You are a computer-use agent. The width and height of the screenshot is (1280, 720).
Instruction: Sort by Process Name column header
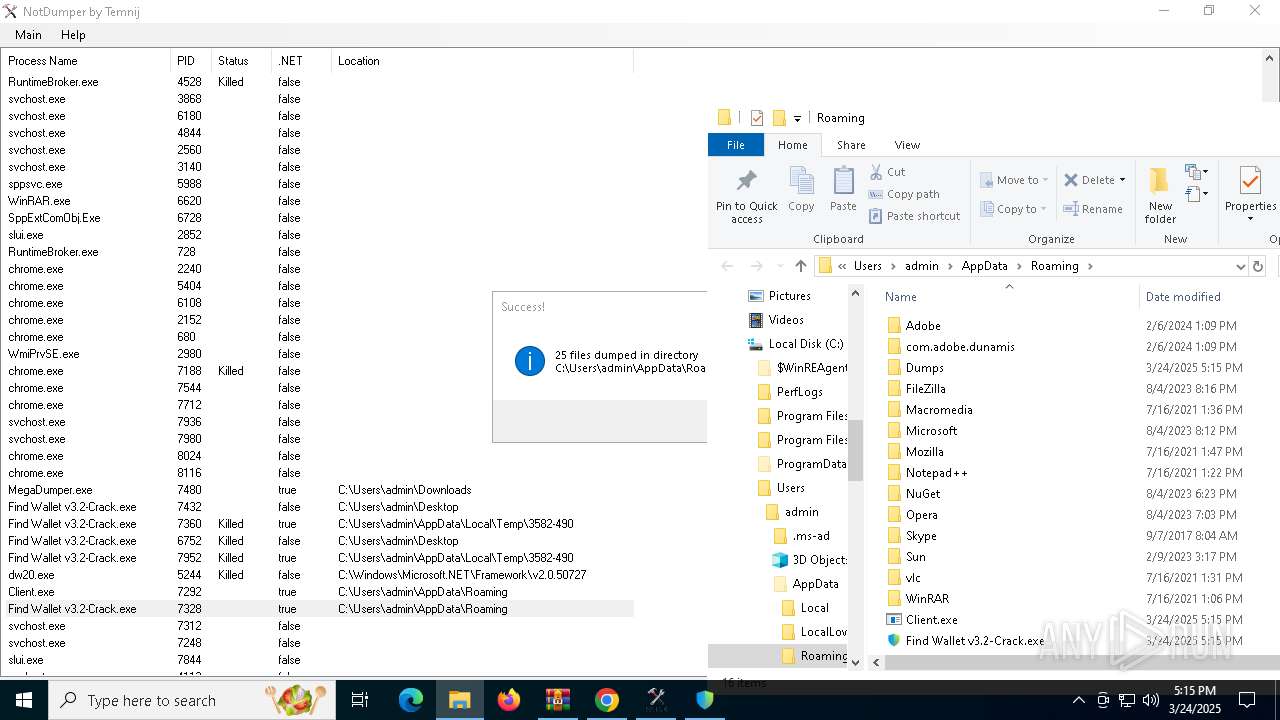(x=86, y=61)
